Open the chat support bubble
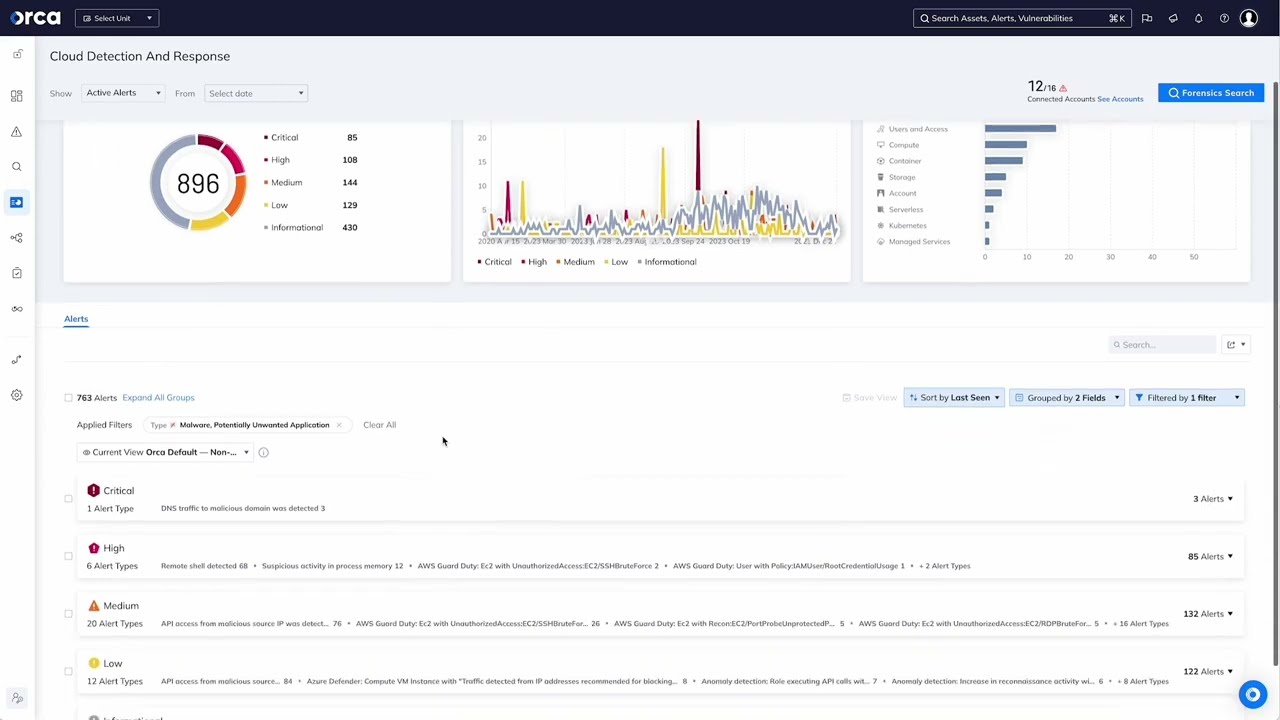 tap(1253, 694)
